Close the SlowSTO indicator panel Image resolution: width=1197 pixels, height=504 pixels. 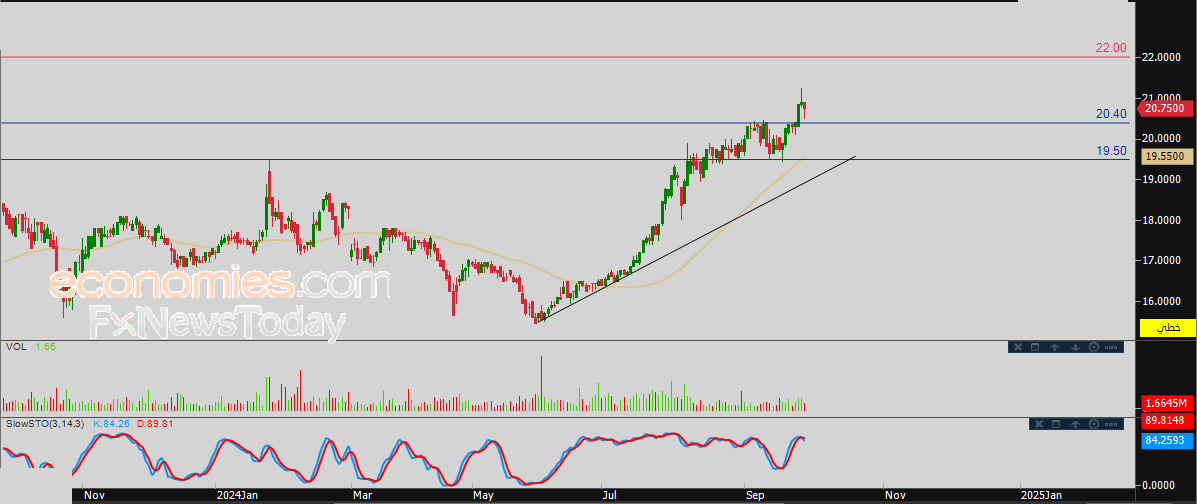(x=1039, y=424)
